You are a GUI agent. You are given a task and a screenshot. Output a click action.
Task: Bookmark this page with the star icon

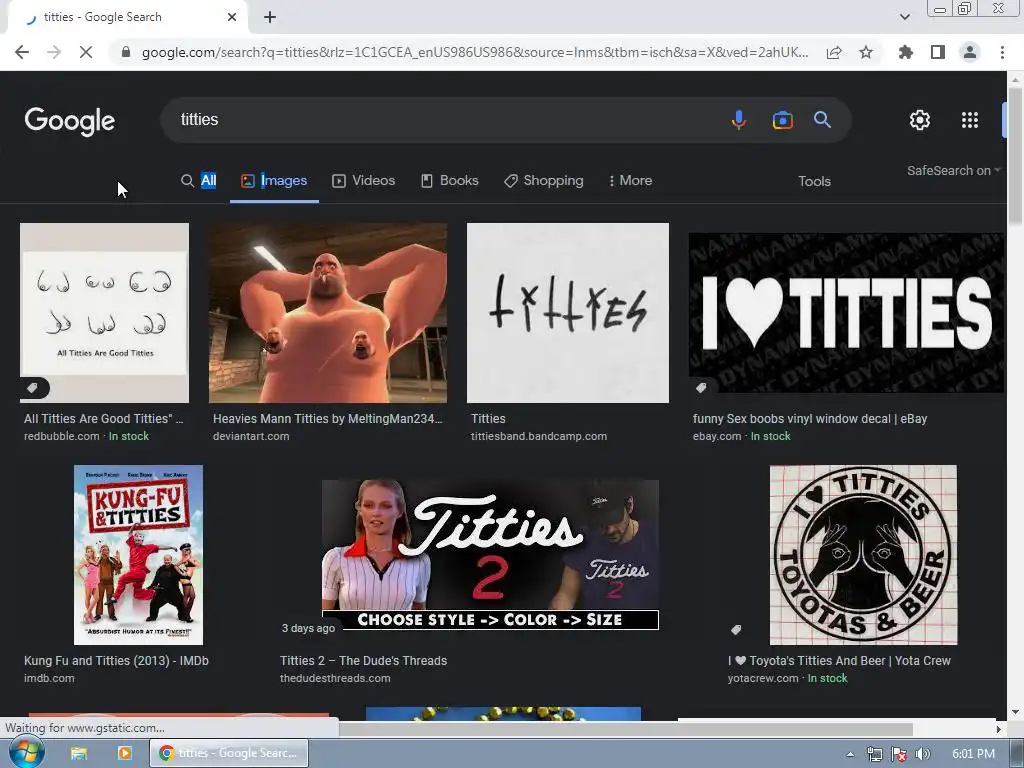click(866, 52)
